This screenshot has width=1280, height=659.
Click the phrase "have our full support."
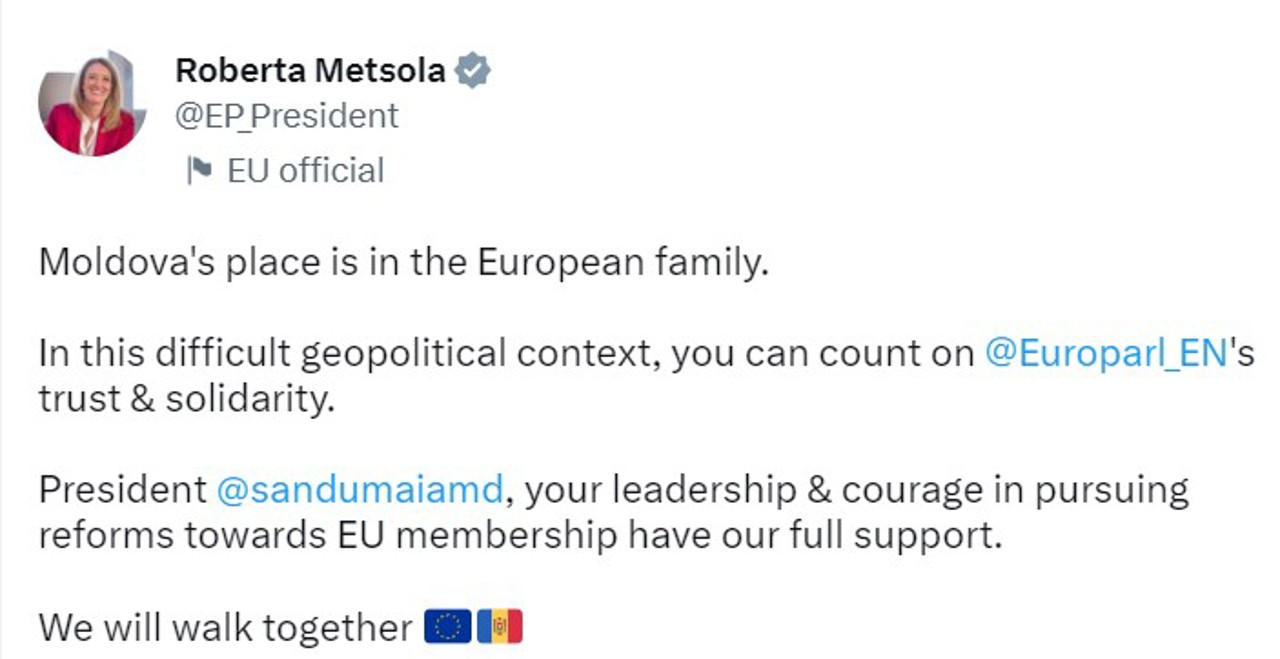[815, 535]
